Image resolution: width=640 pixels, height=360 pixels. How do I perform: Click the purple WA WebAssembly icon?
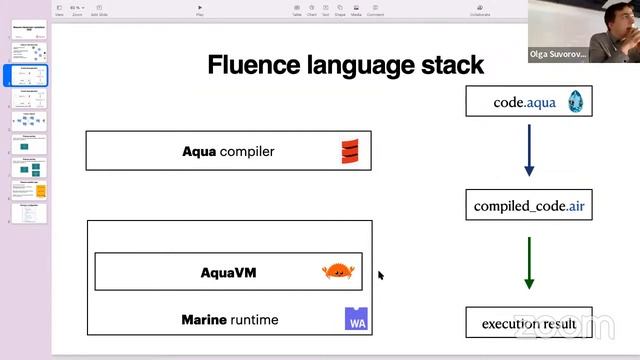tap(356, 318)
